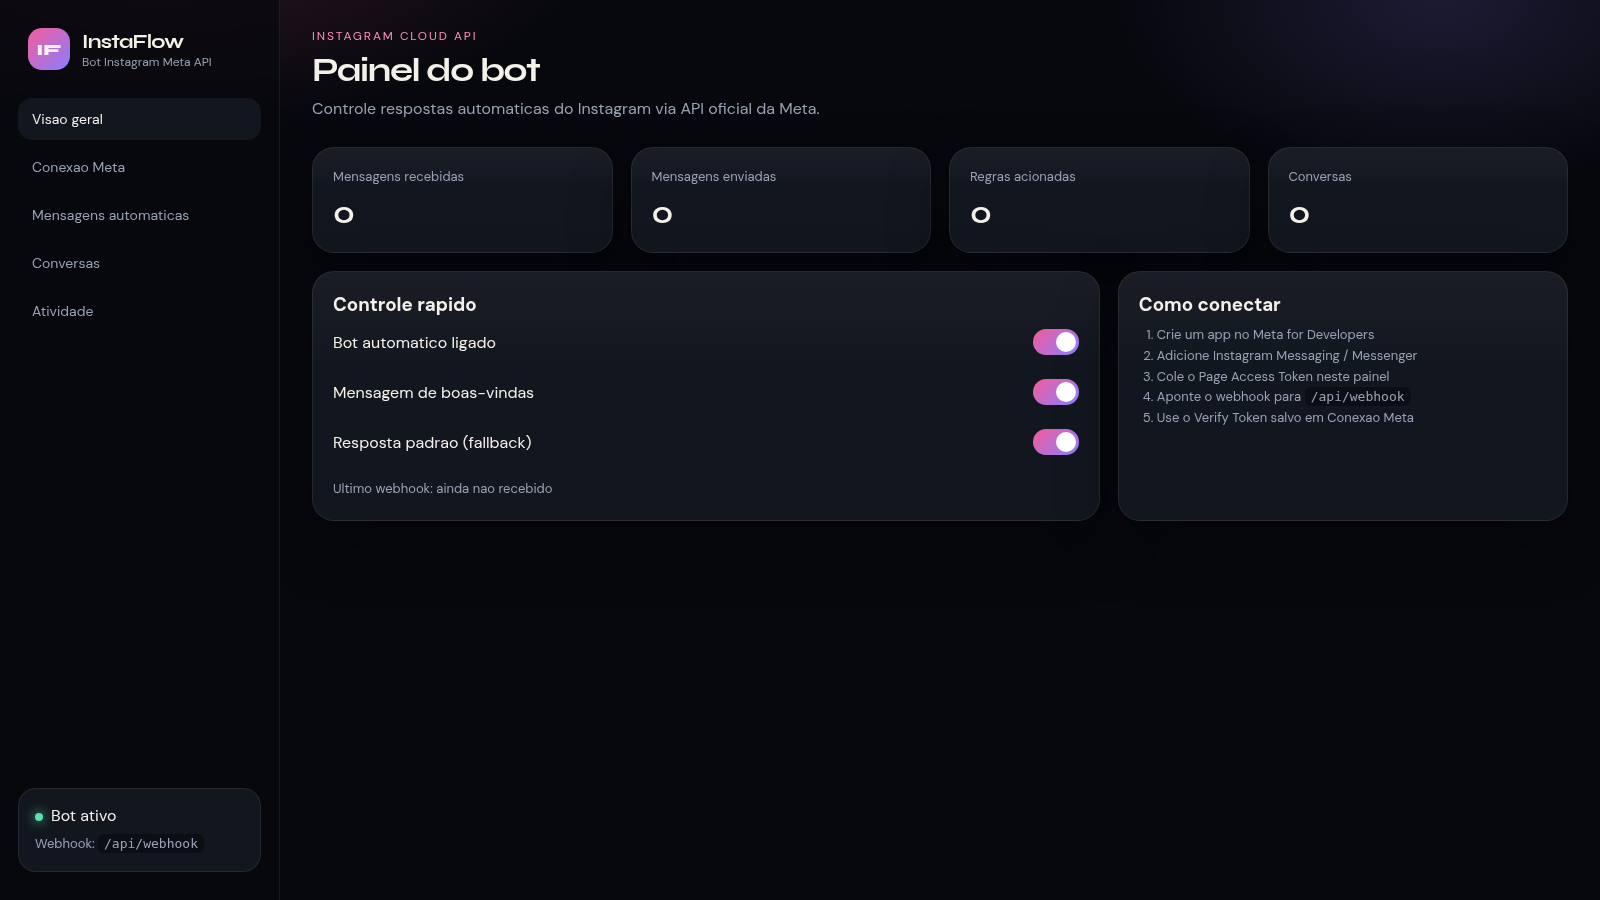The image size is (1600, 900).
Task: Click step 'Cole o Page Access Token neste painel'
Action: pyautogui.click(x=1273, y=377)
